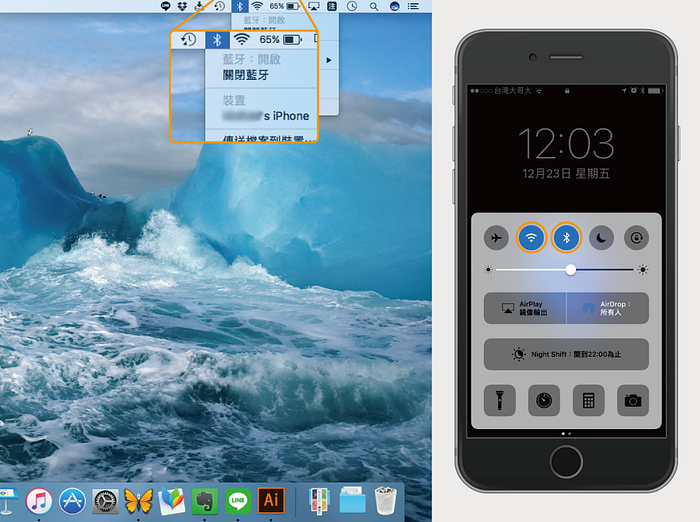Open the input method menu bar icon
Image resolution: width=700 pixels, height=522 pixels.
click(x=332, y=6)
